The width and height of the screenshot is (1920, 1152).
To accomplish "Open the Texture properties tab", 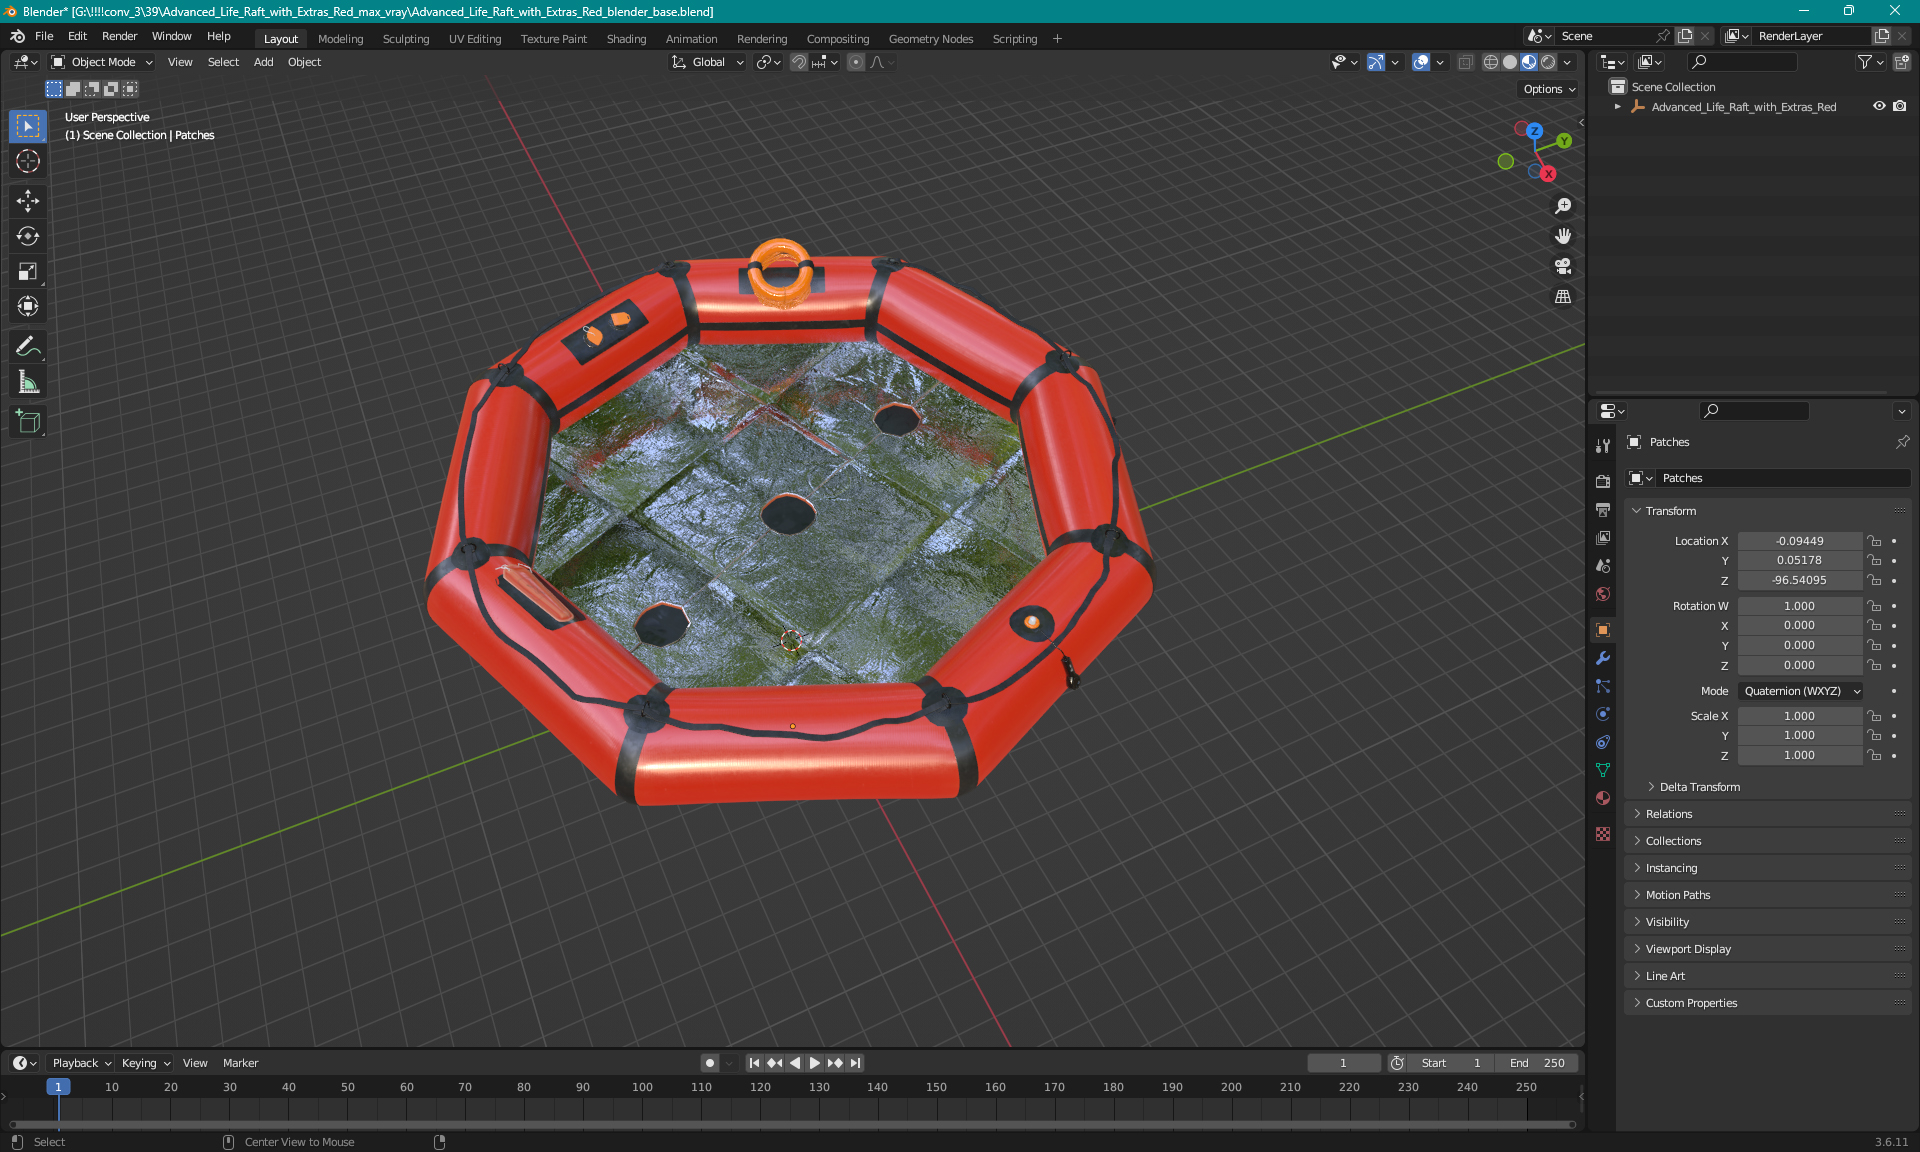I will coord(1603,834).
